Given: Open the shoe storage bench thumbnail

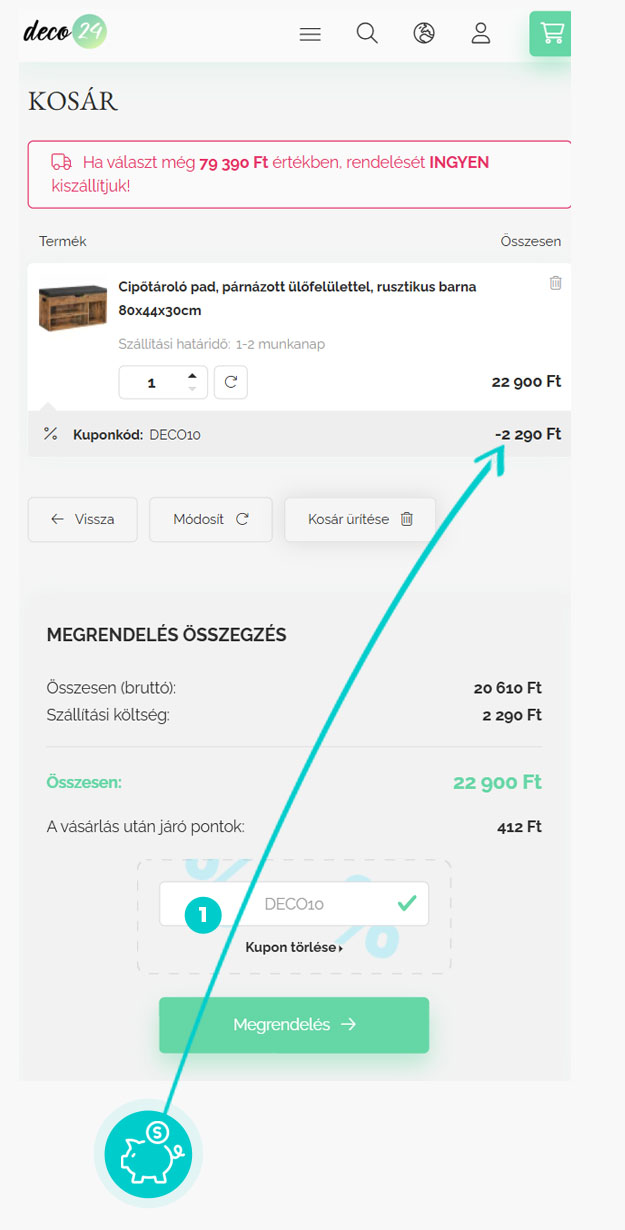Looking at the screenshot, I should 72,306.
